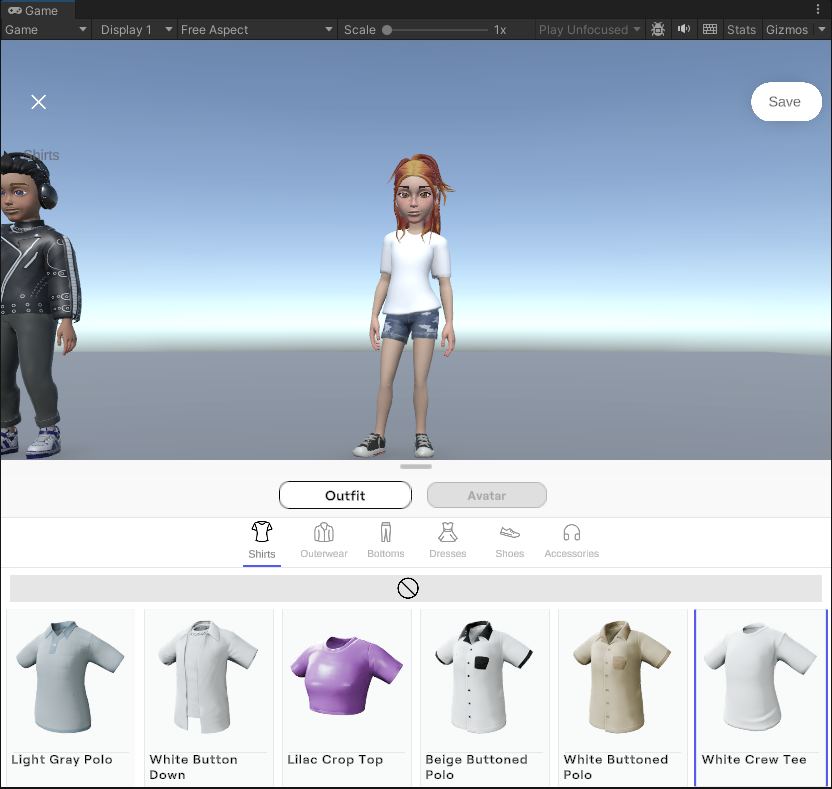This screenshot has height=789, width=832.
Task: Open the Accessories category
Action: 571,533
